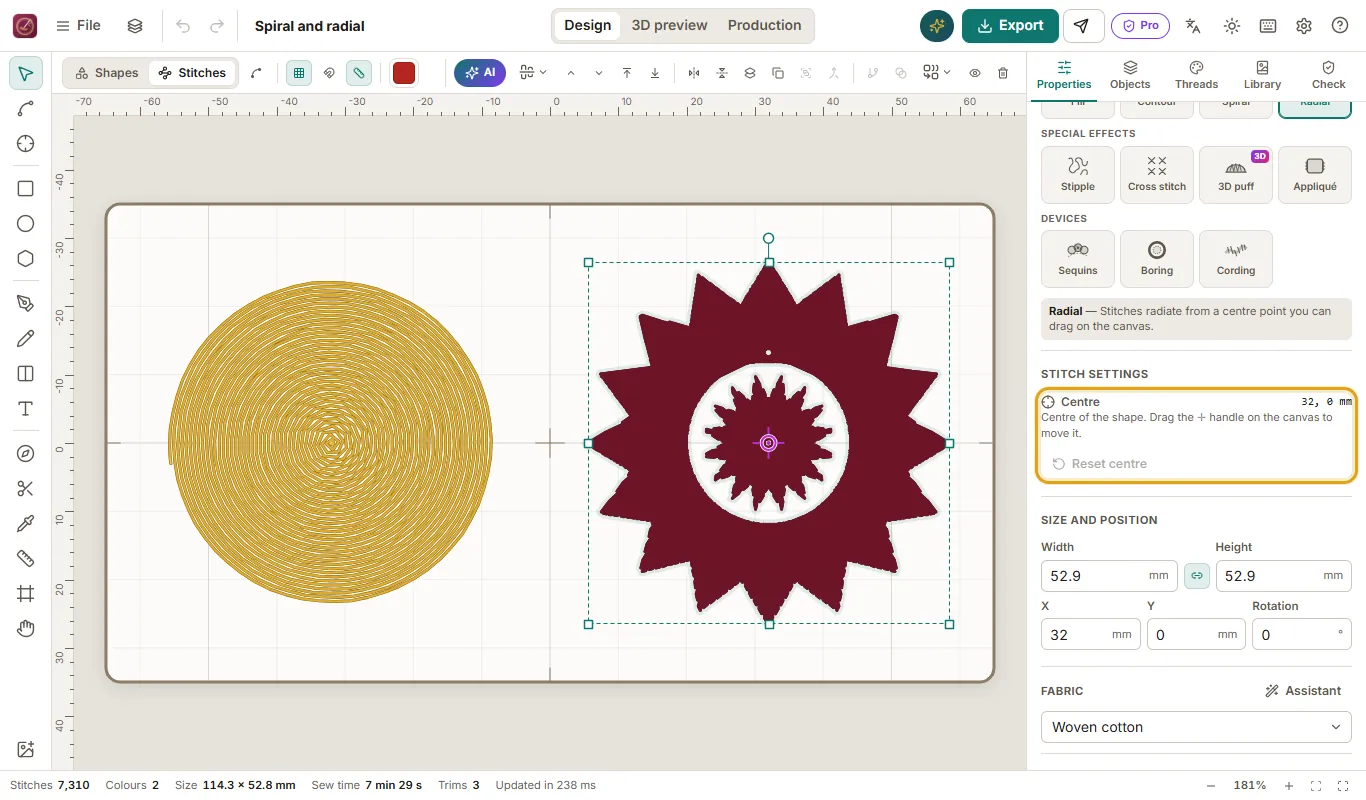Open the fabric Assistant
Screen dimensions: 1366x800
1302,691
